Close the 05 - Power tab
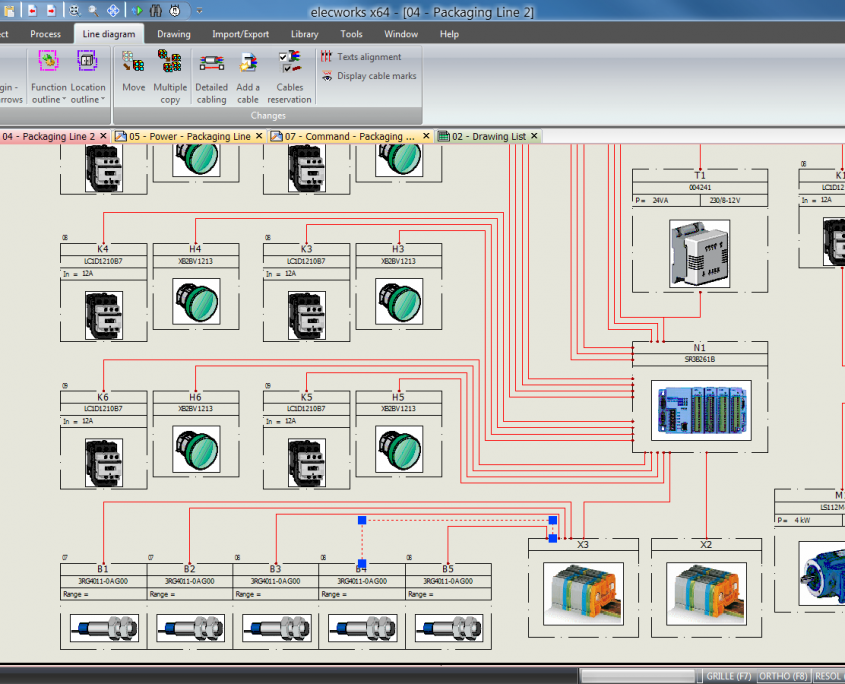The width and height of the screenshot is (845, 684). [x=259, y=136]
